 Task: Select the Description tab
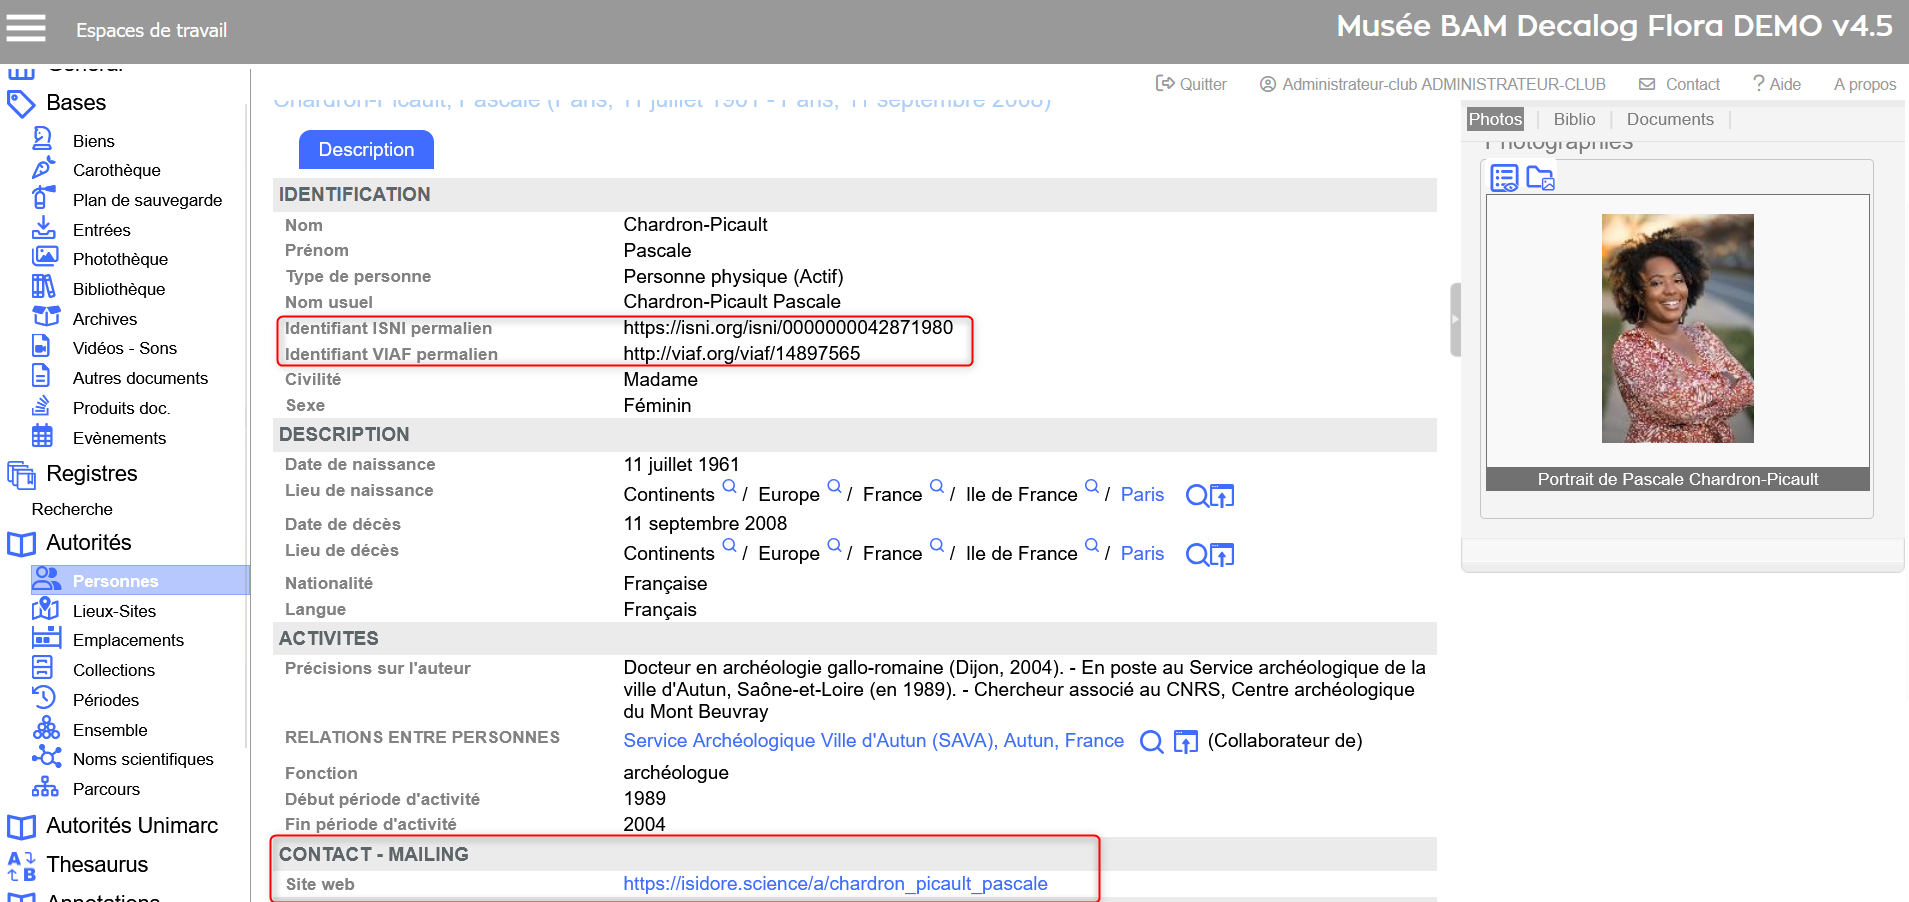coord(366,150)
